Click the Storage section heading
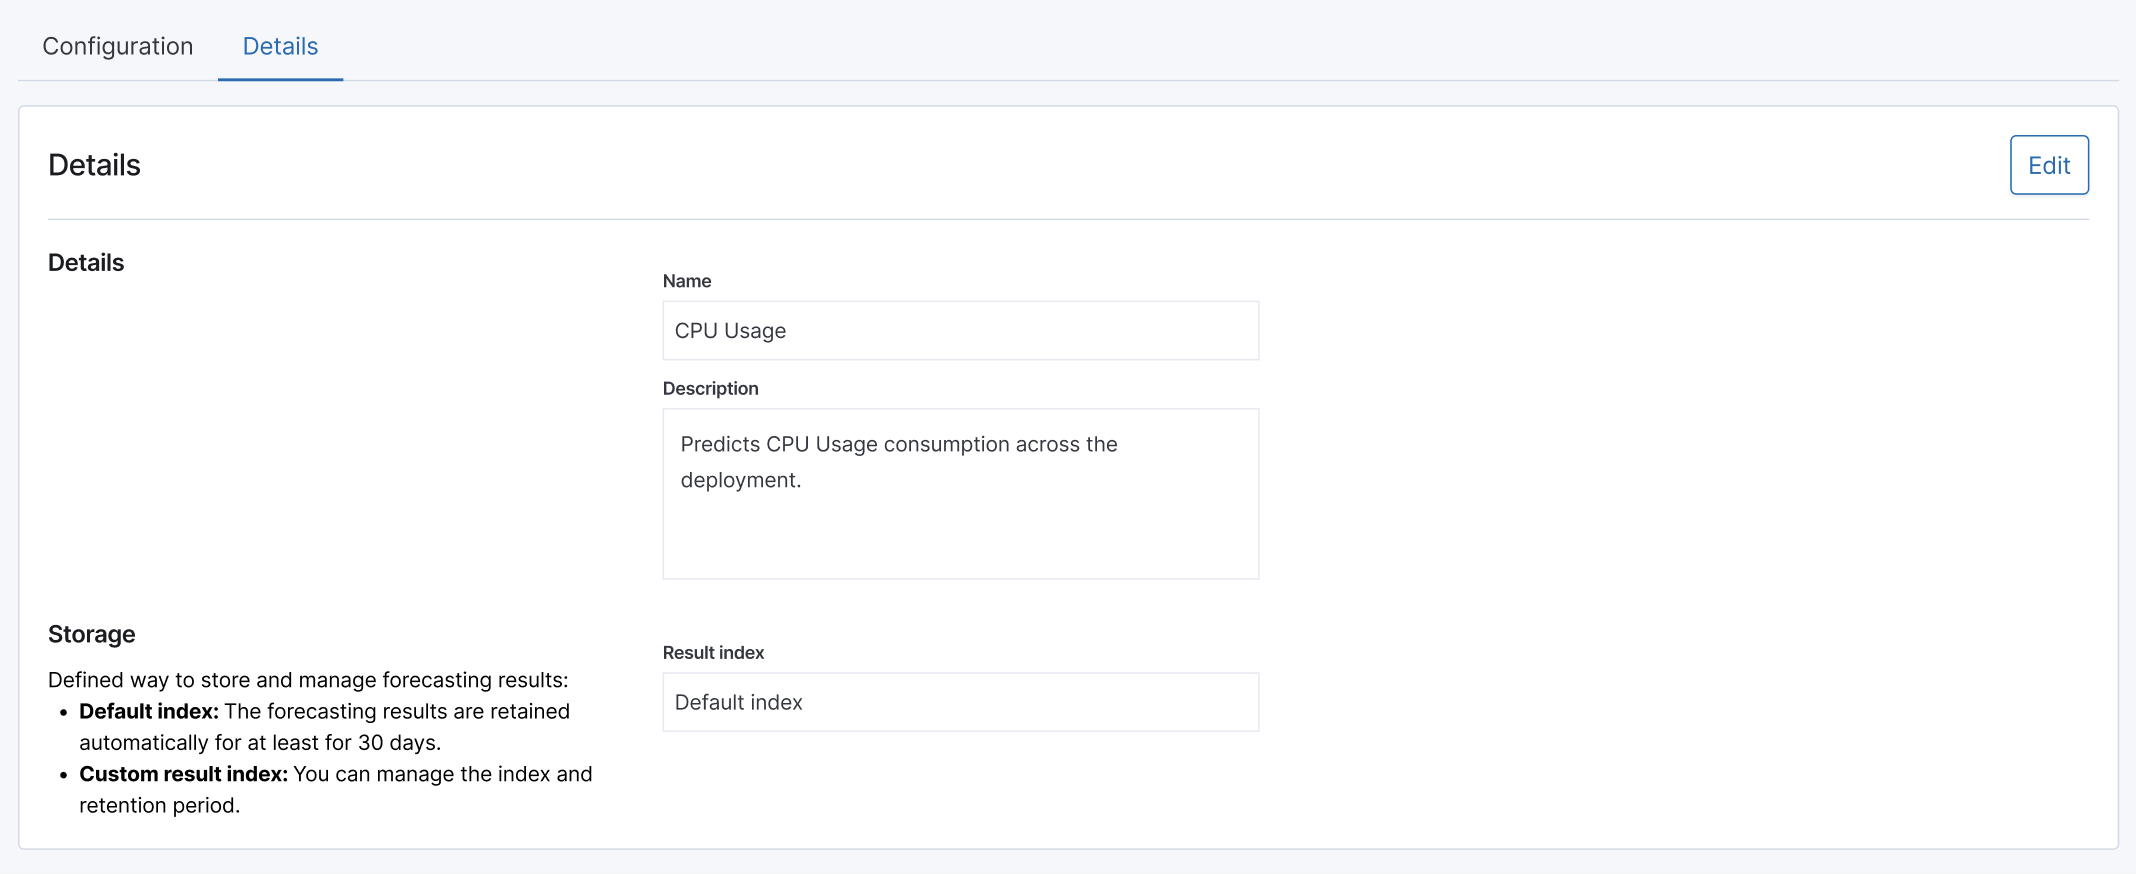 (92, 634)
